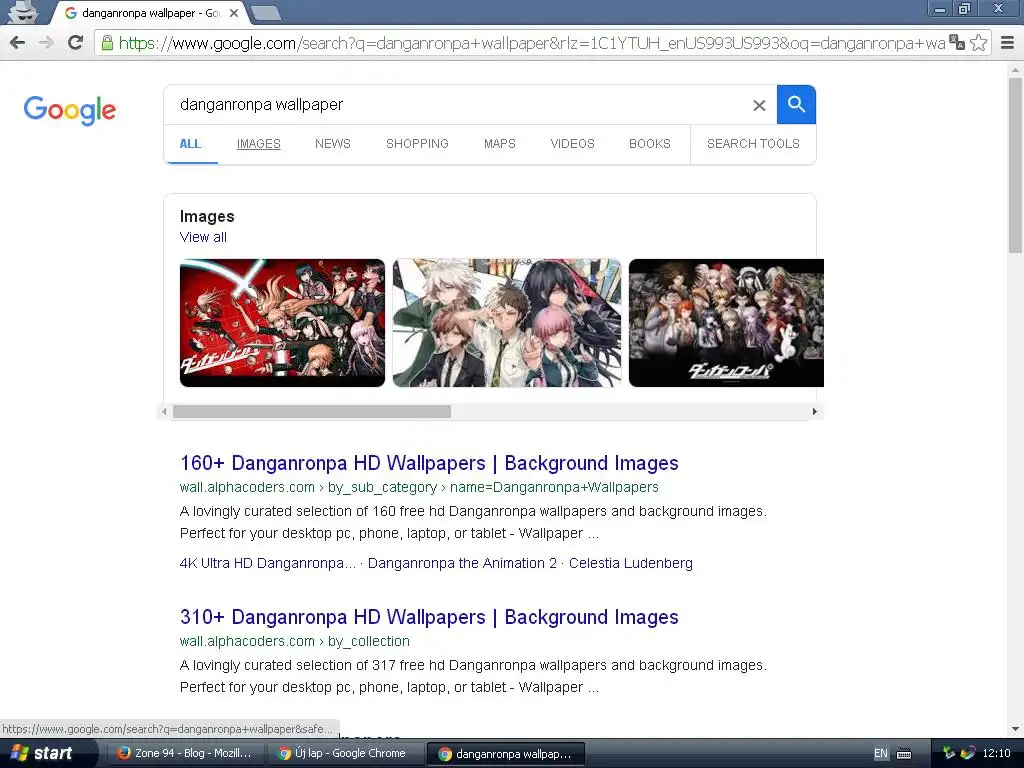The height and width of the screenshot is (768, 1024).
Task: Open the 160+ Danganronpa HD Wallpapers result
Action: coord(429,463)
